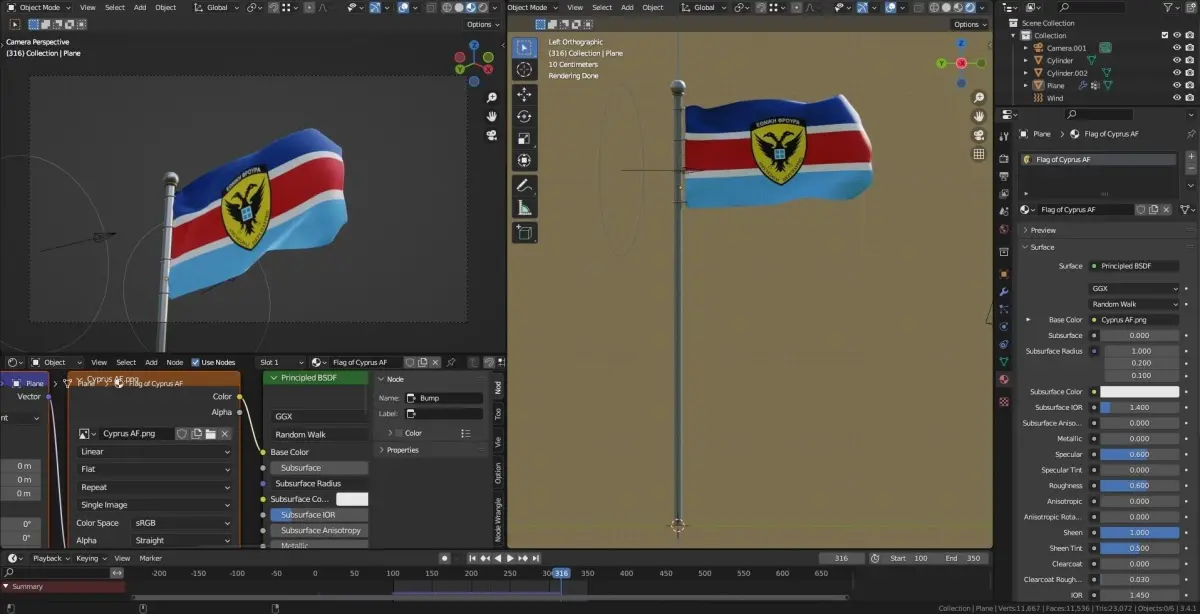Expand Plane in the outliner tree
The height and width of the screenshot is (614, 1200).
1026,86
